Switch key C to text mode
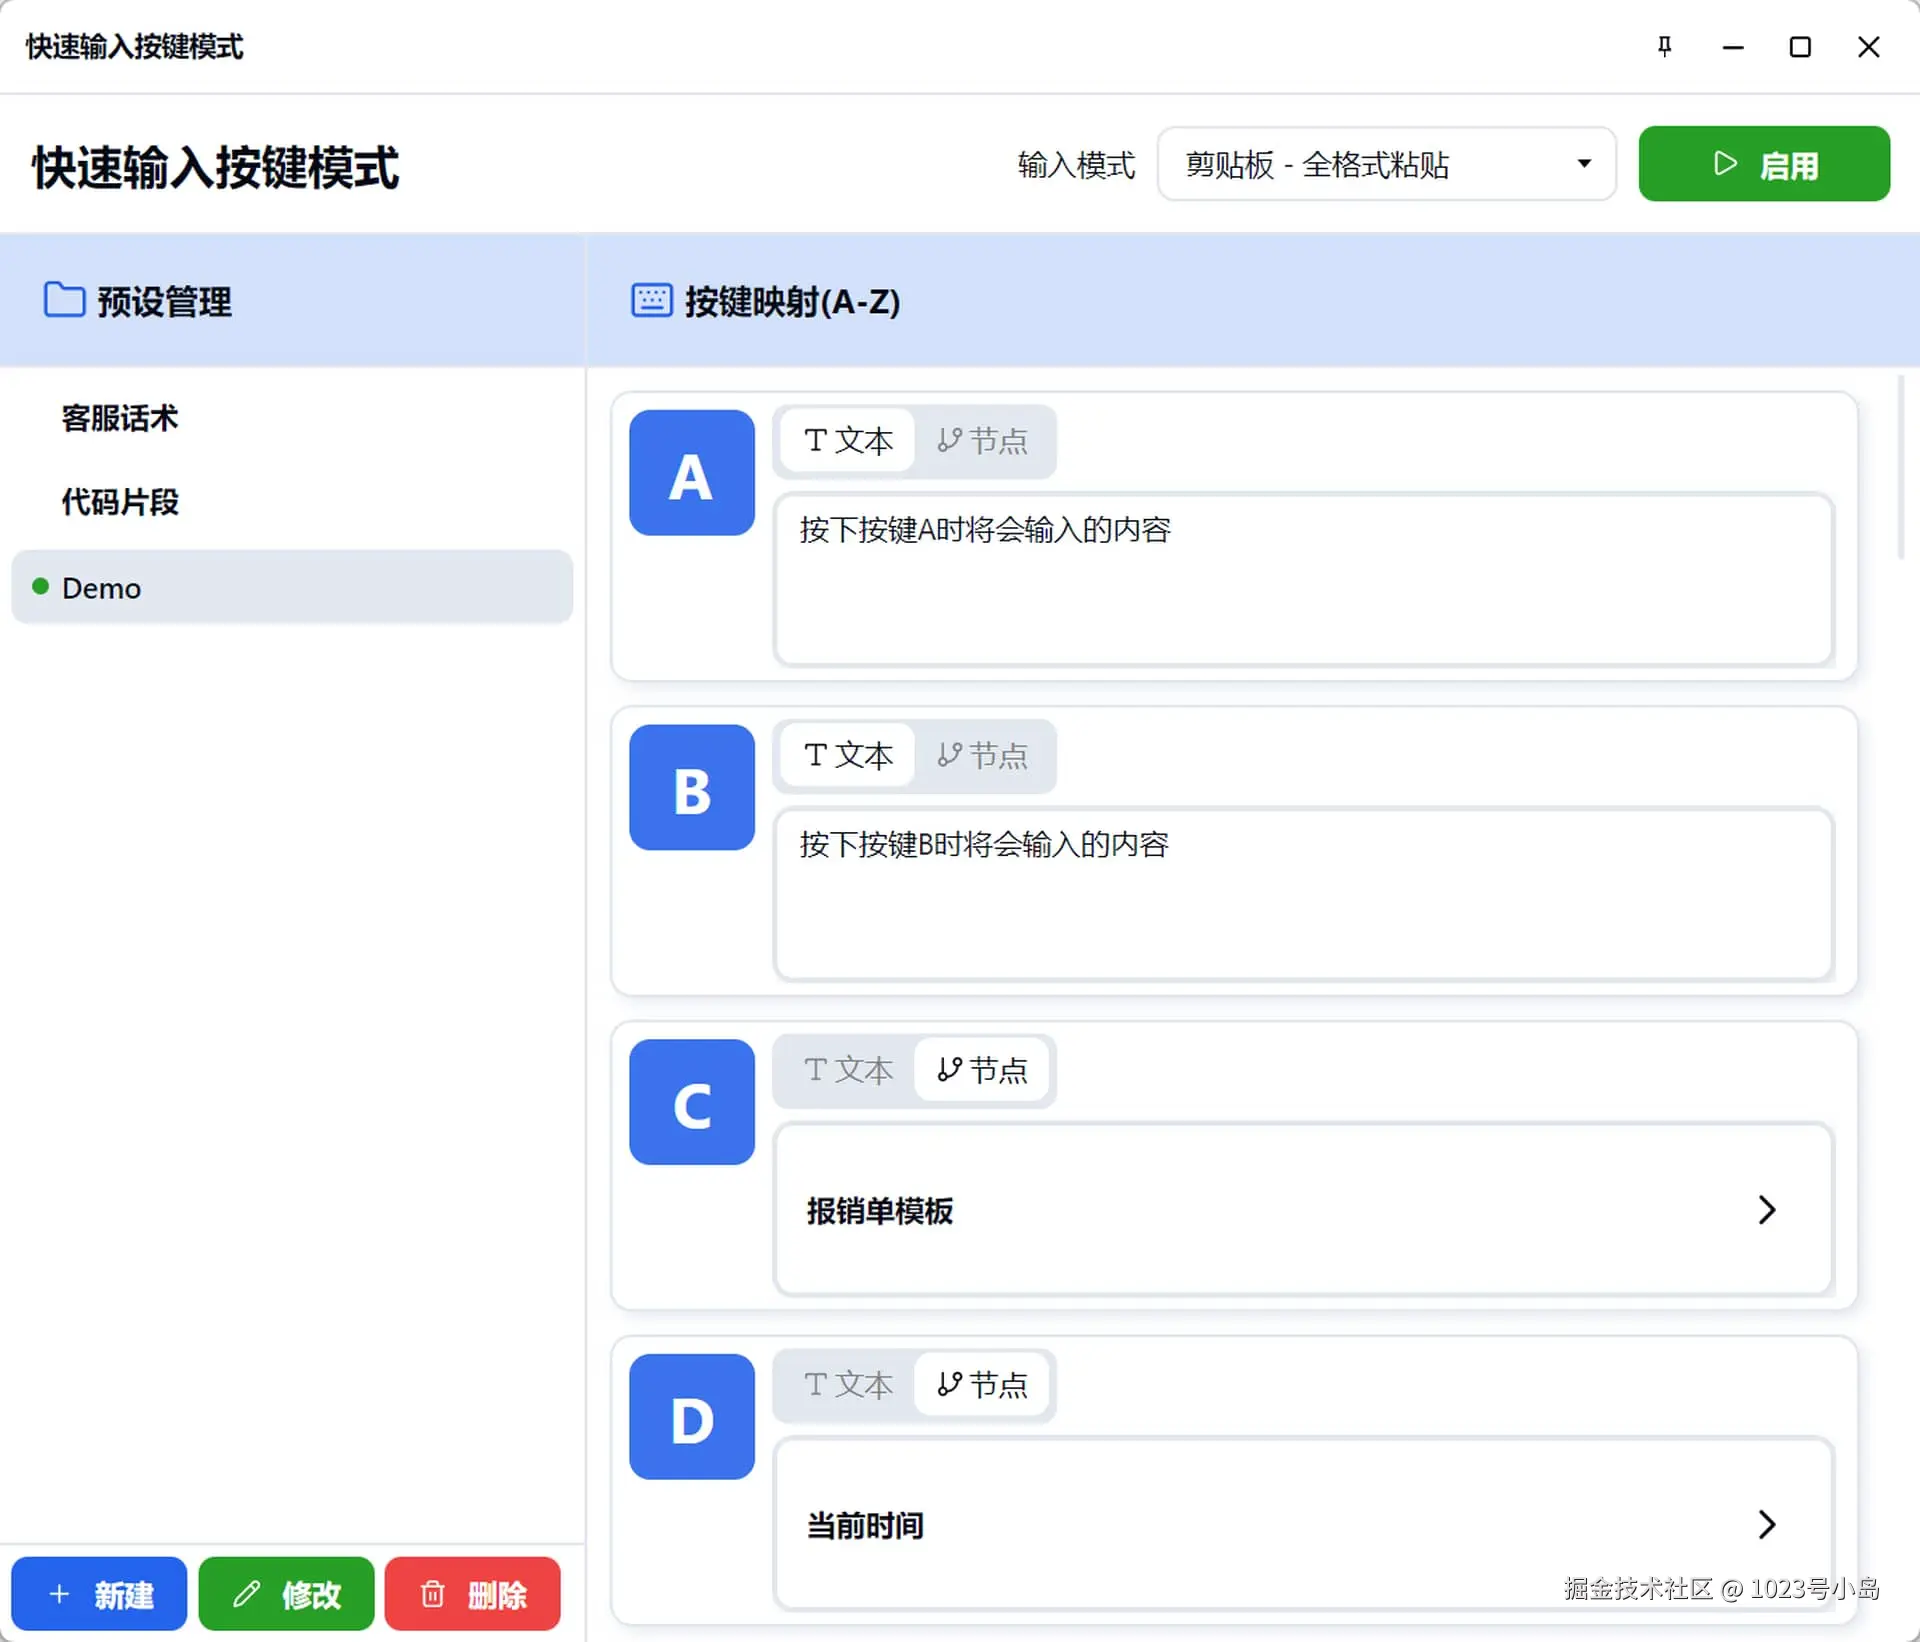Viewport: 1920px width, 1642px height. click(848, 1071)
